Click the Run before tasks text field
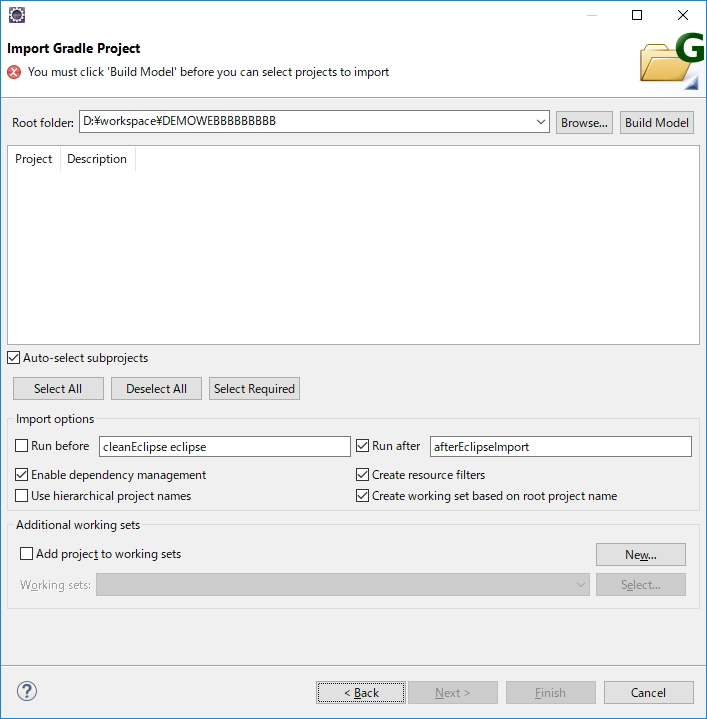Viewport: 707px width, 719px height. pyautogui.click(x=225, y=447)
